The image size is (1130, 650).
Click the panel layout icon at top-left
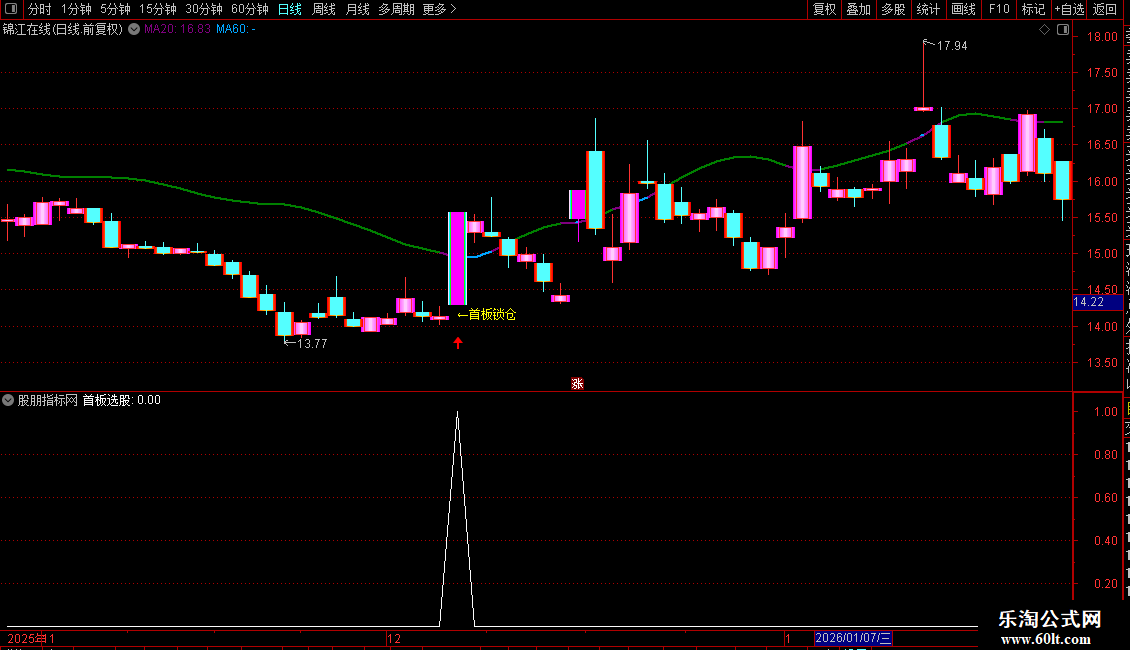(11, 9)
